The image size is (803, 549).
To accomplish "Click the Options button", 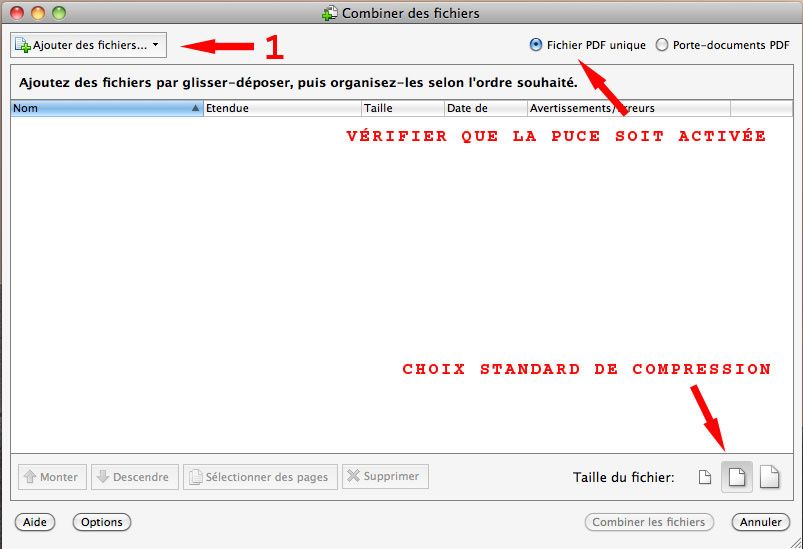I will [x=102, y=522].
